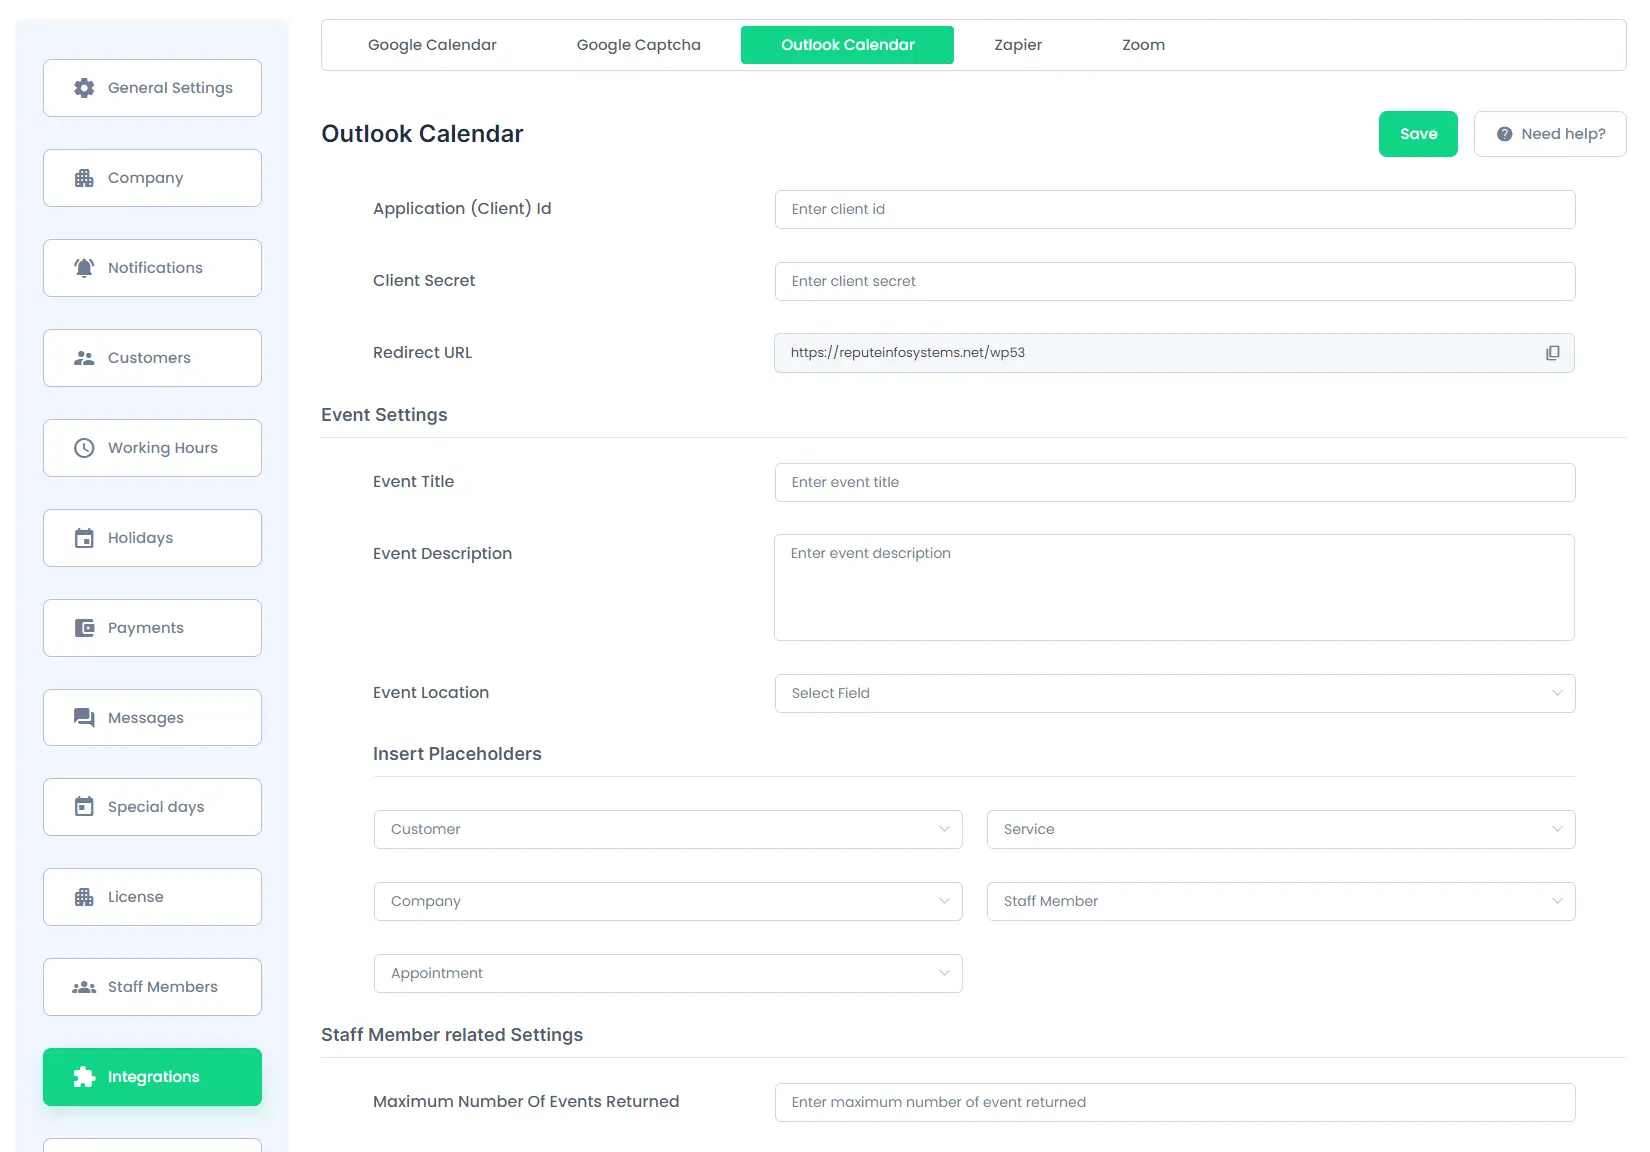Click the Staff Members group icon

(84, 987)
